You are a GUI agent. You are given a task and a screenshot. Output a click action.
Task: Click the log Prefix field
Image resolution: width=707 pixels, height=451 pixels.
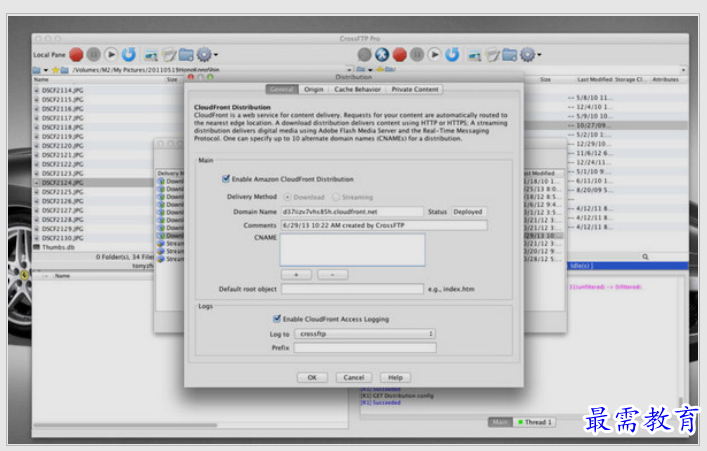pyautogui.click(x=365, y=347)
